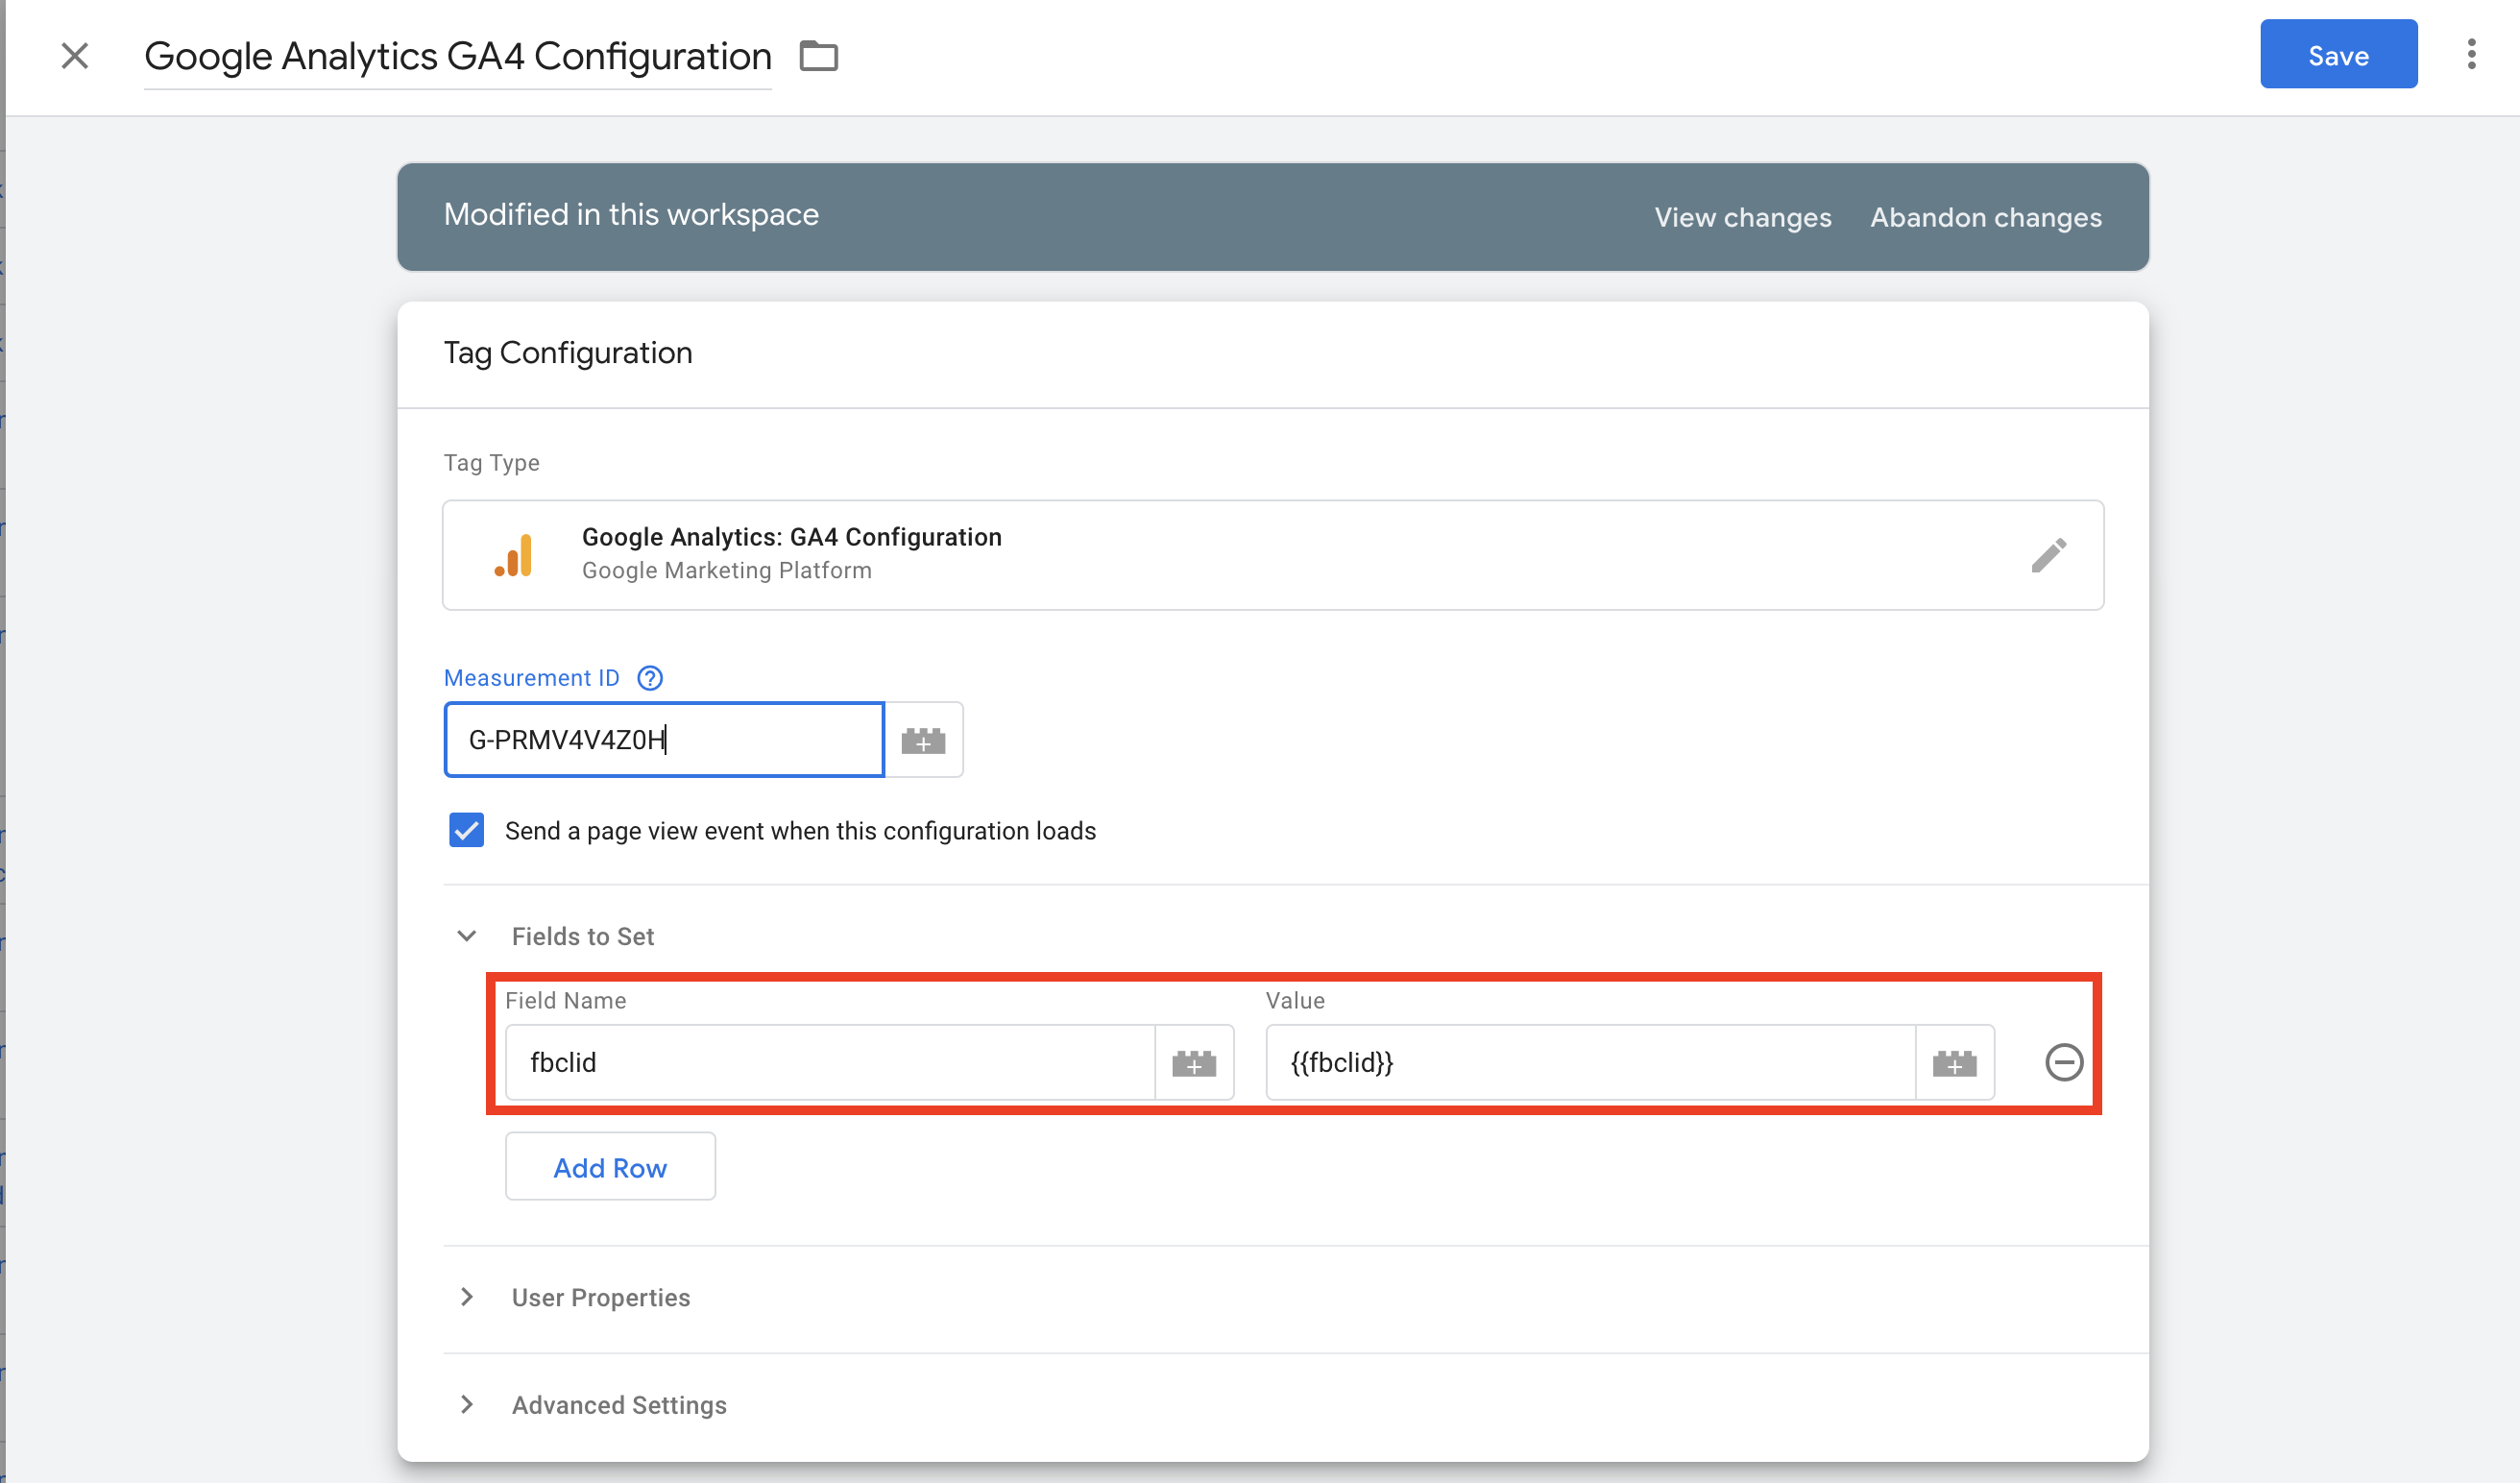The width and height of the screenshot is (2520, 1483).
Task: Click Abandon changes link
Action: click(1985, 217)
